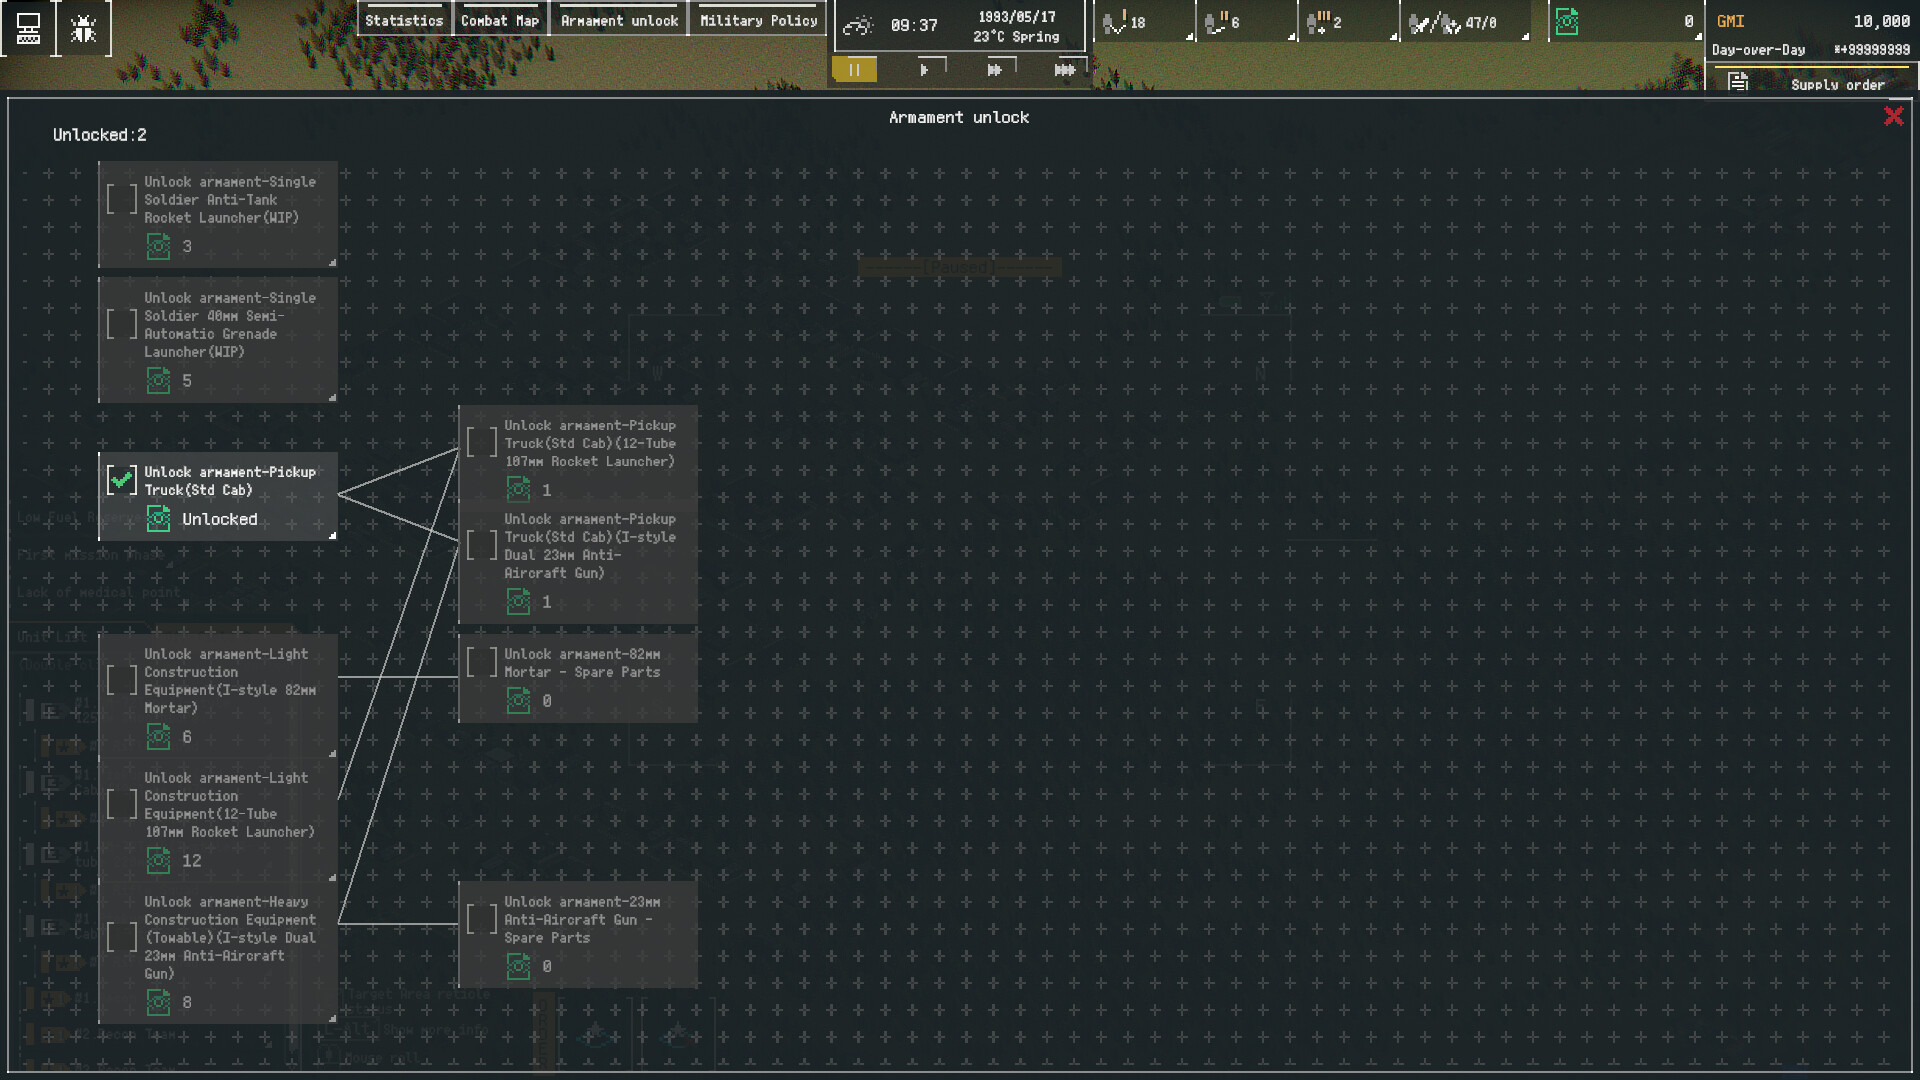The height and width of the screenshot is (1080, 1920).
Task: Click the bug report icon
Action: [x=85, y=27]
